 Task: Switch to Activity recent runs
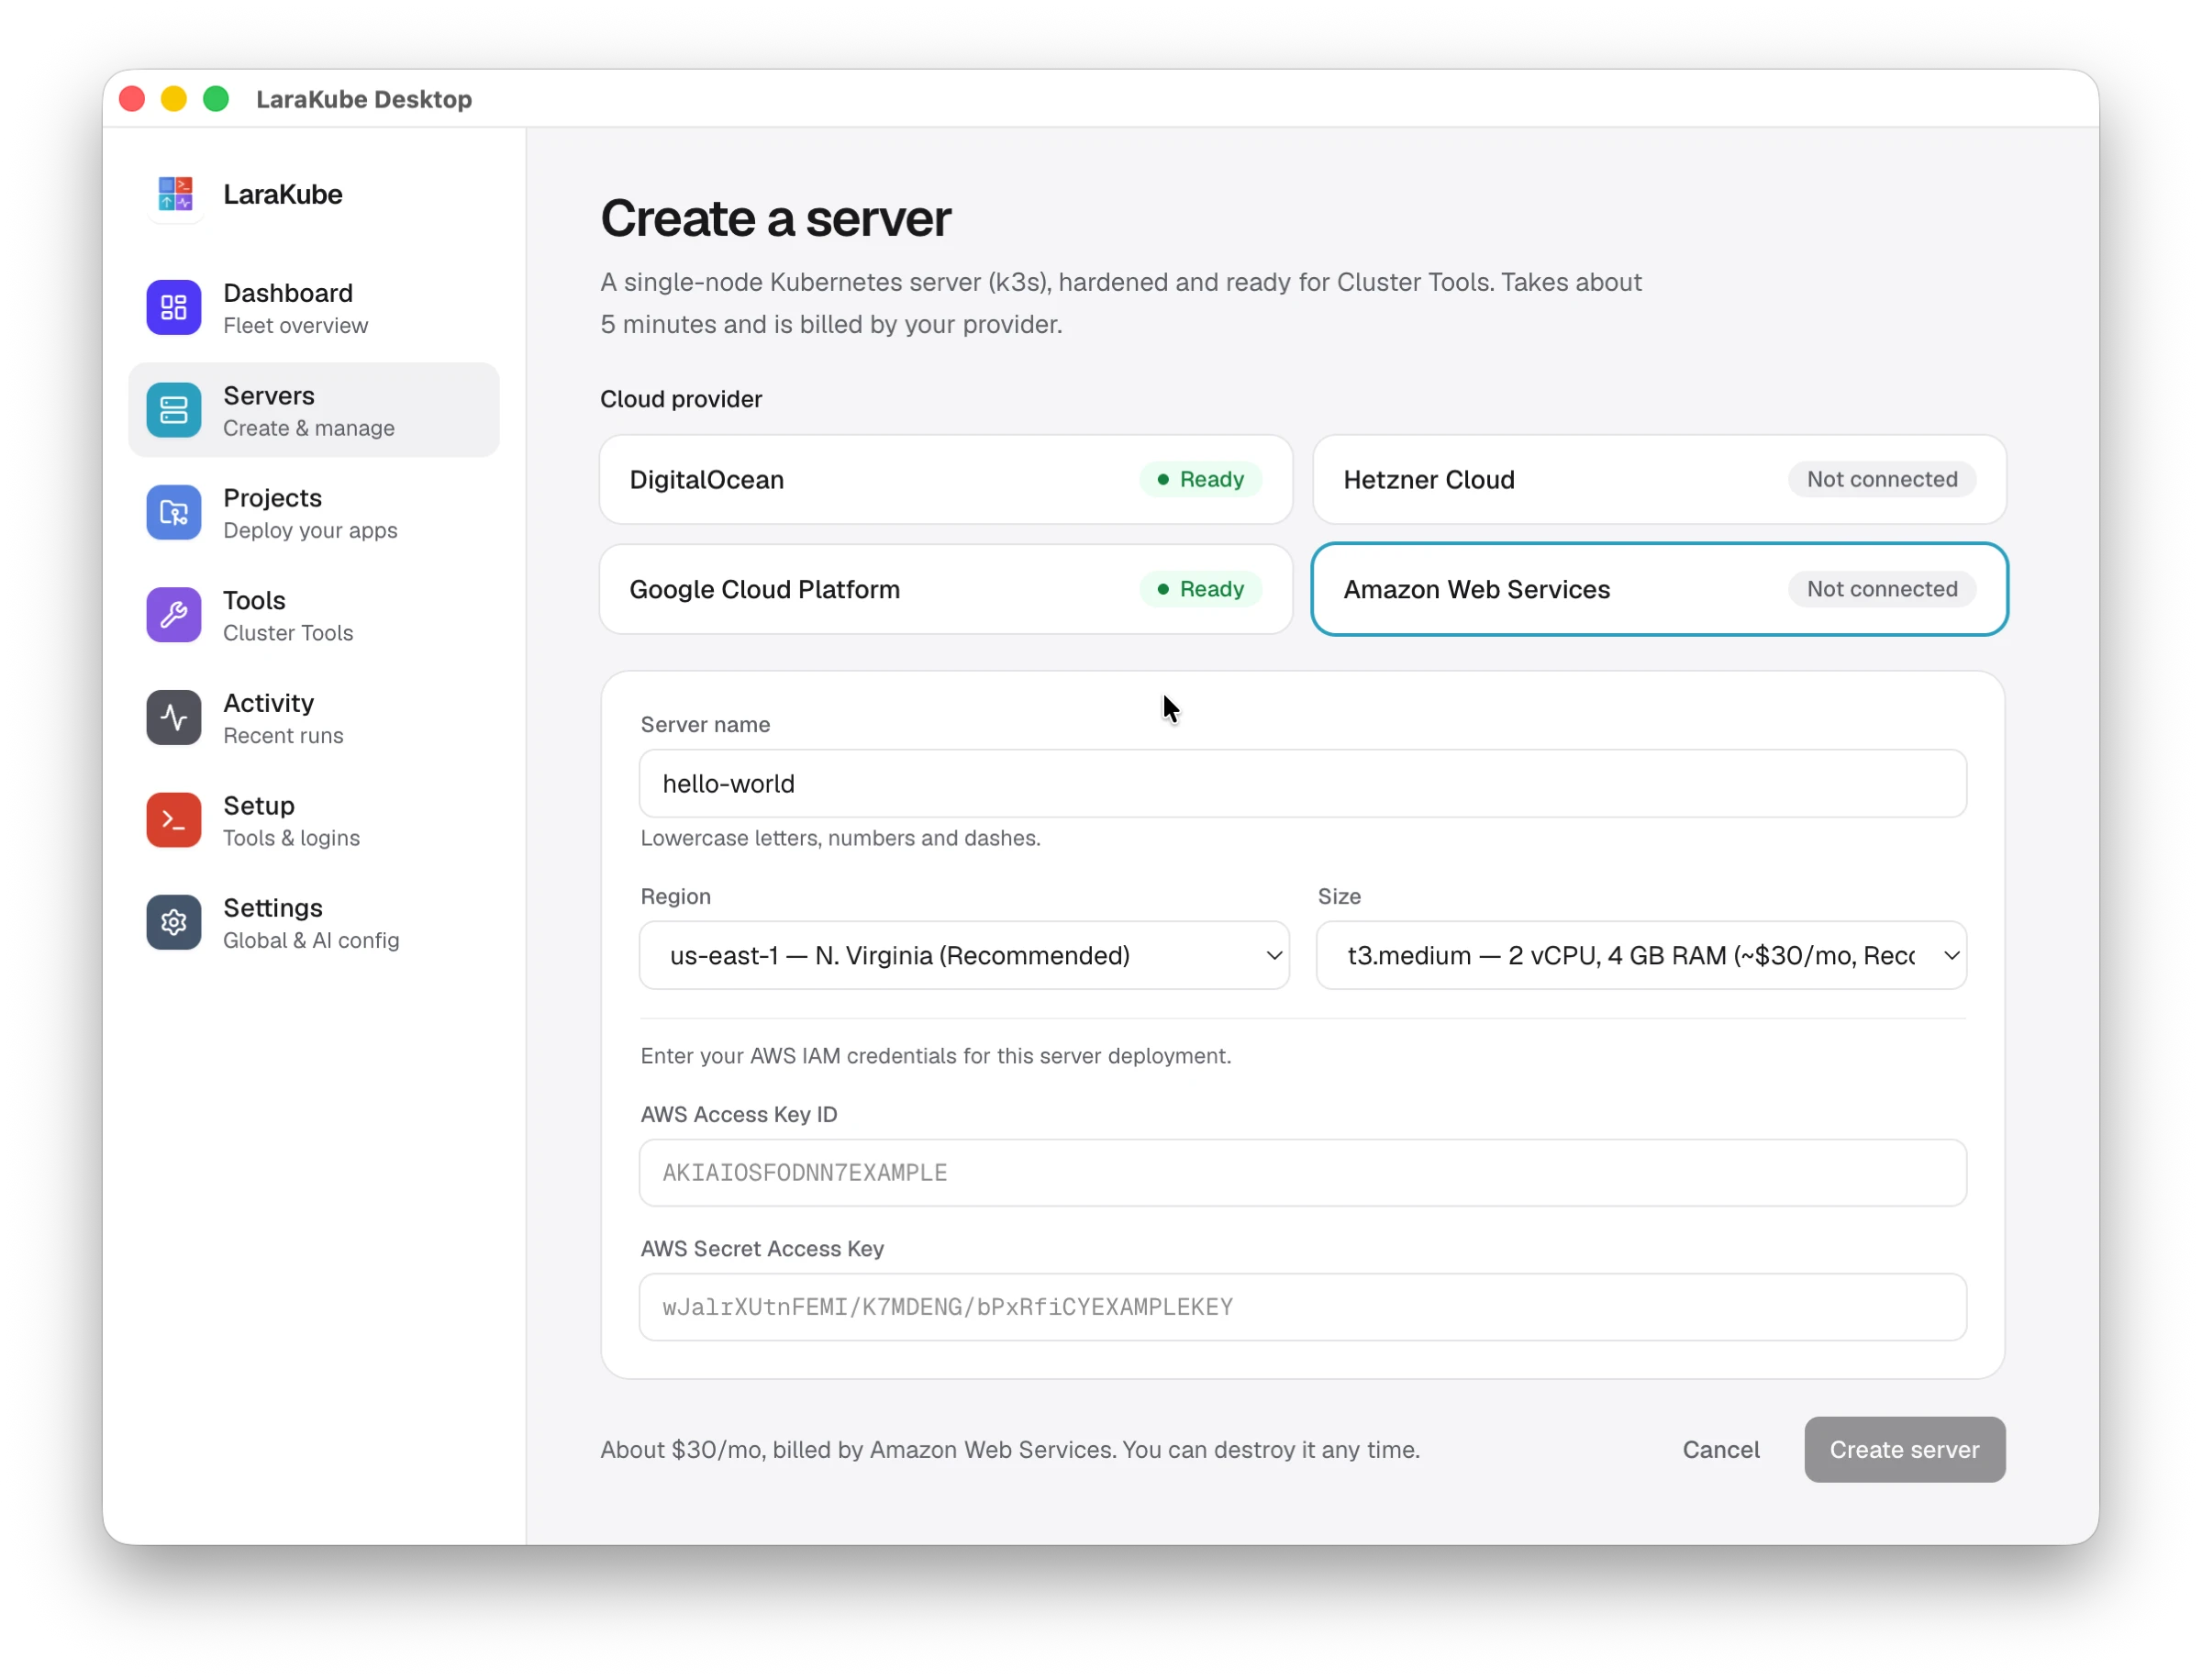314,718
